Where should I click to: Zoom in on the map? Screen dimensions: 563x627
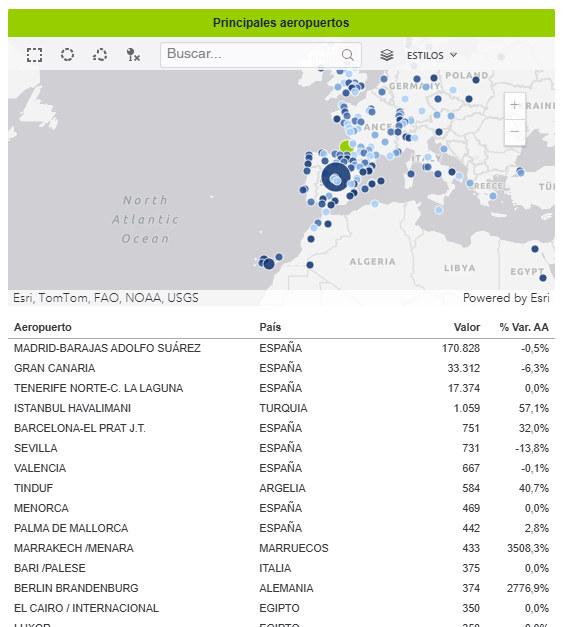(515, 106)
